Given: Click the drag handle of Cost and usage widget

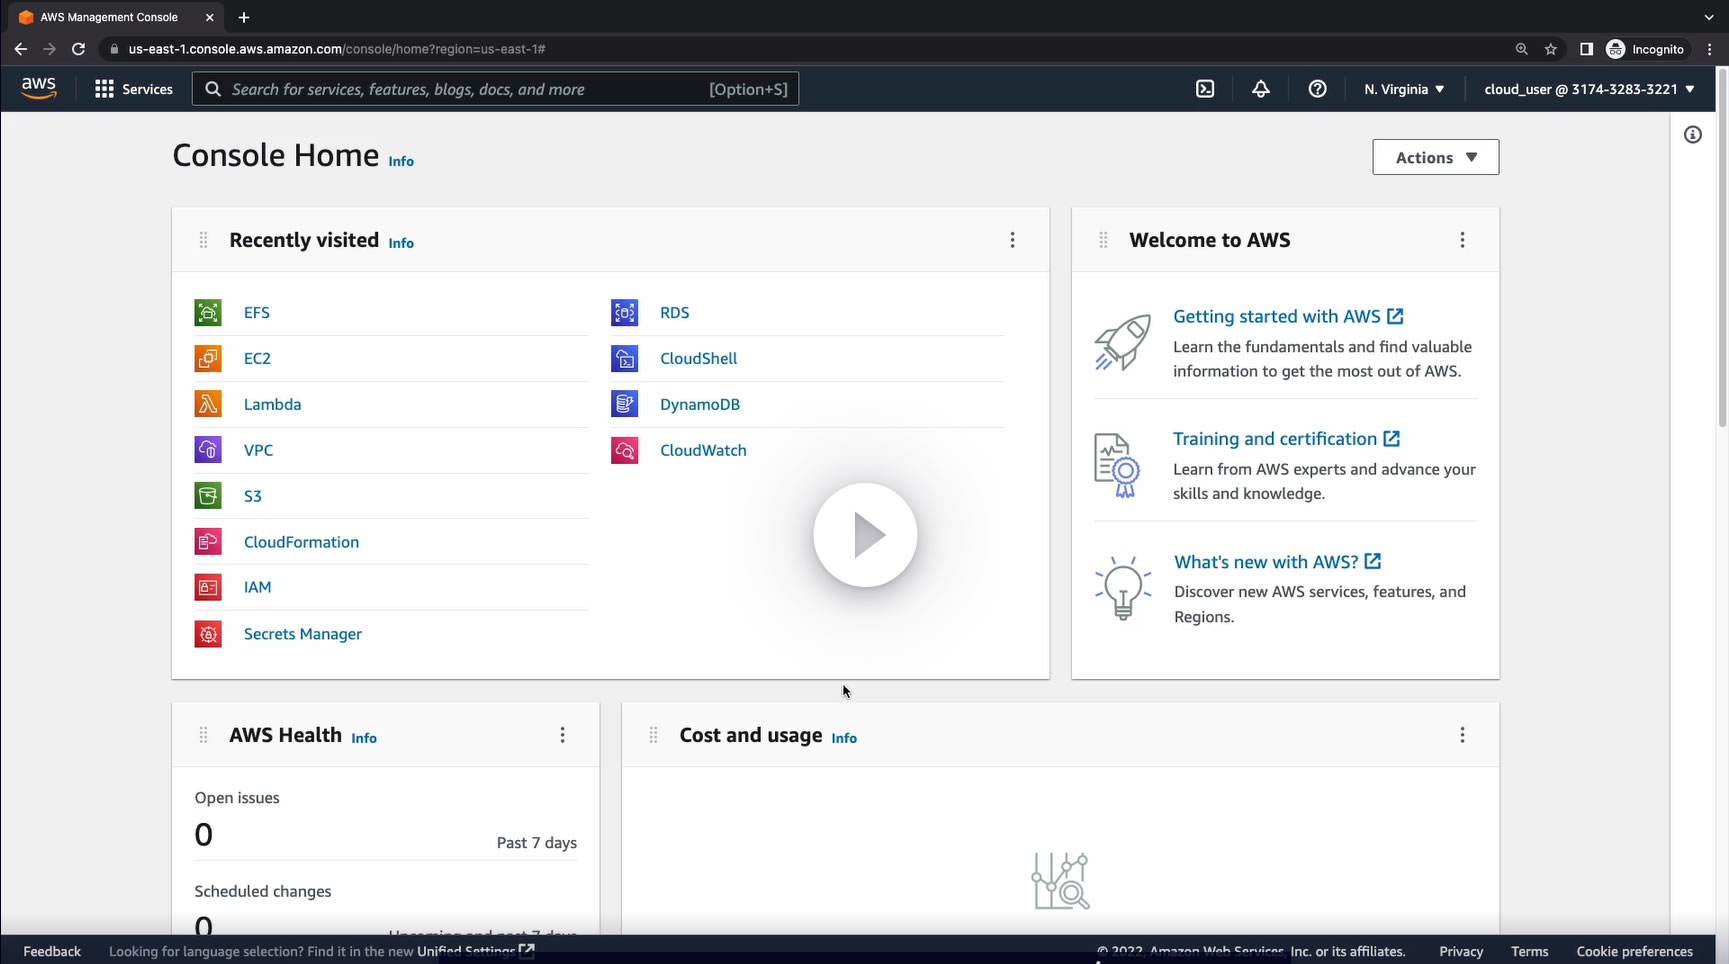Looking at the screenshot, I should pyautogui.click(x=653, y=735).
